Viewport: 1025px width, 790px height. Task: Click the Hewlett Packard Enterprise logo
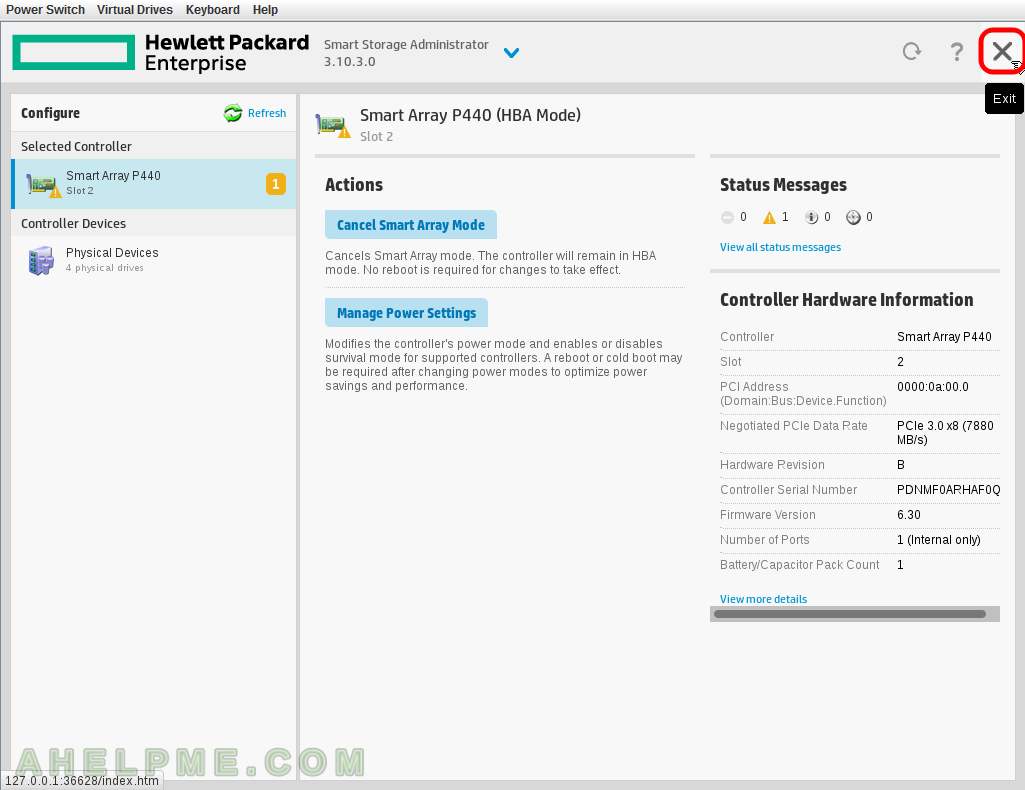(161, 52)
